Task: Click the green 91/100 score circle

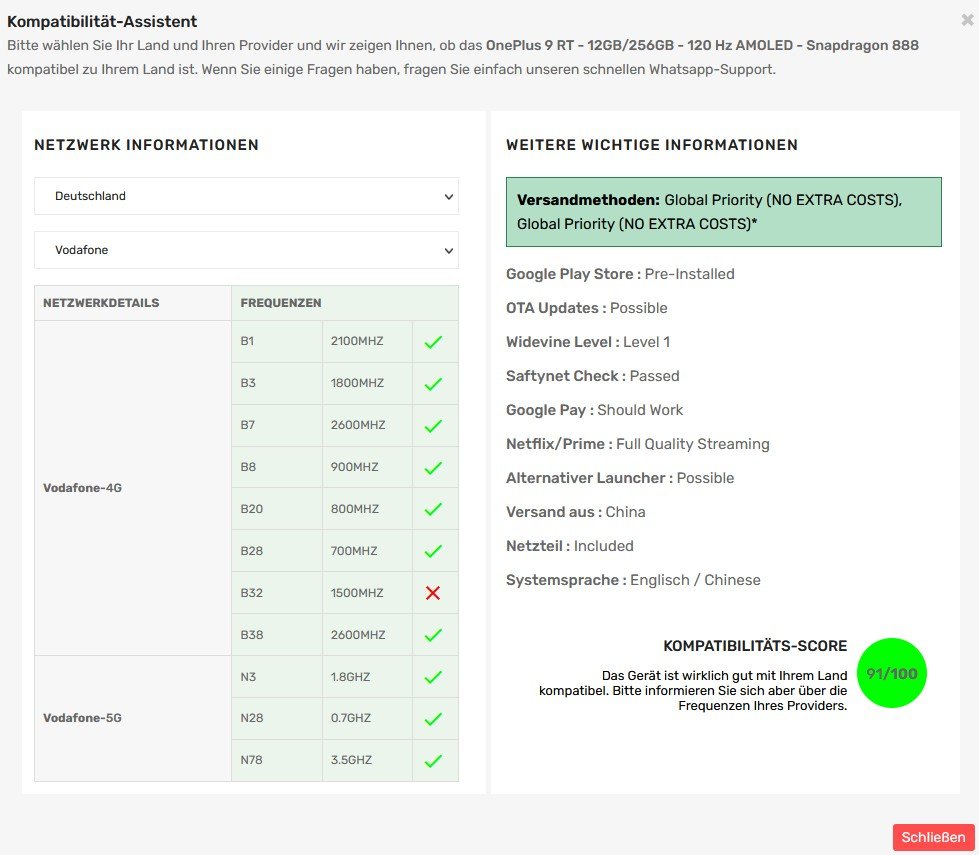Action: 892,673
